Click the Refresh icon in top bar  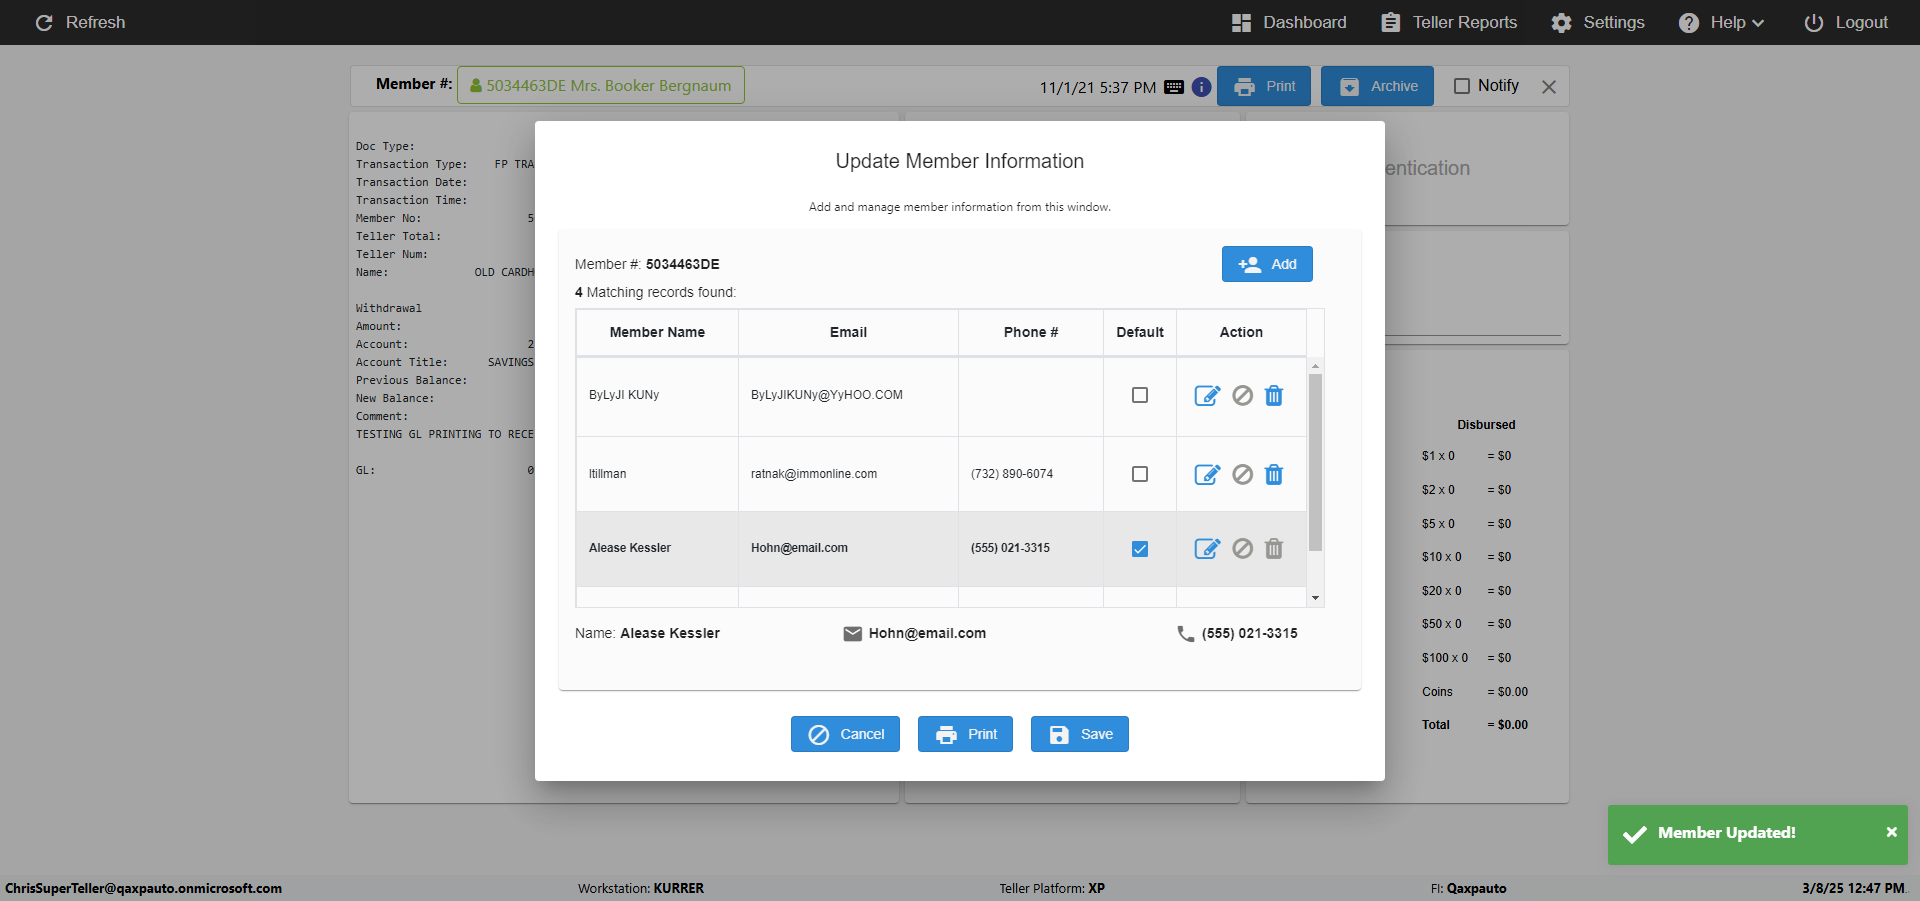(x=44, y=22)
